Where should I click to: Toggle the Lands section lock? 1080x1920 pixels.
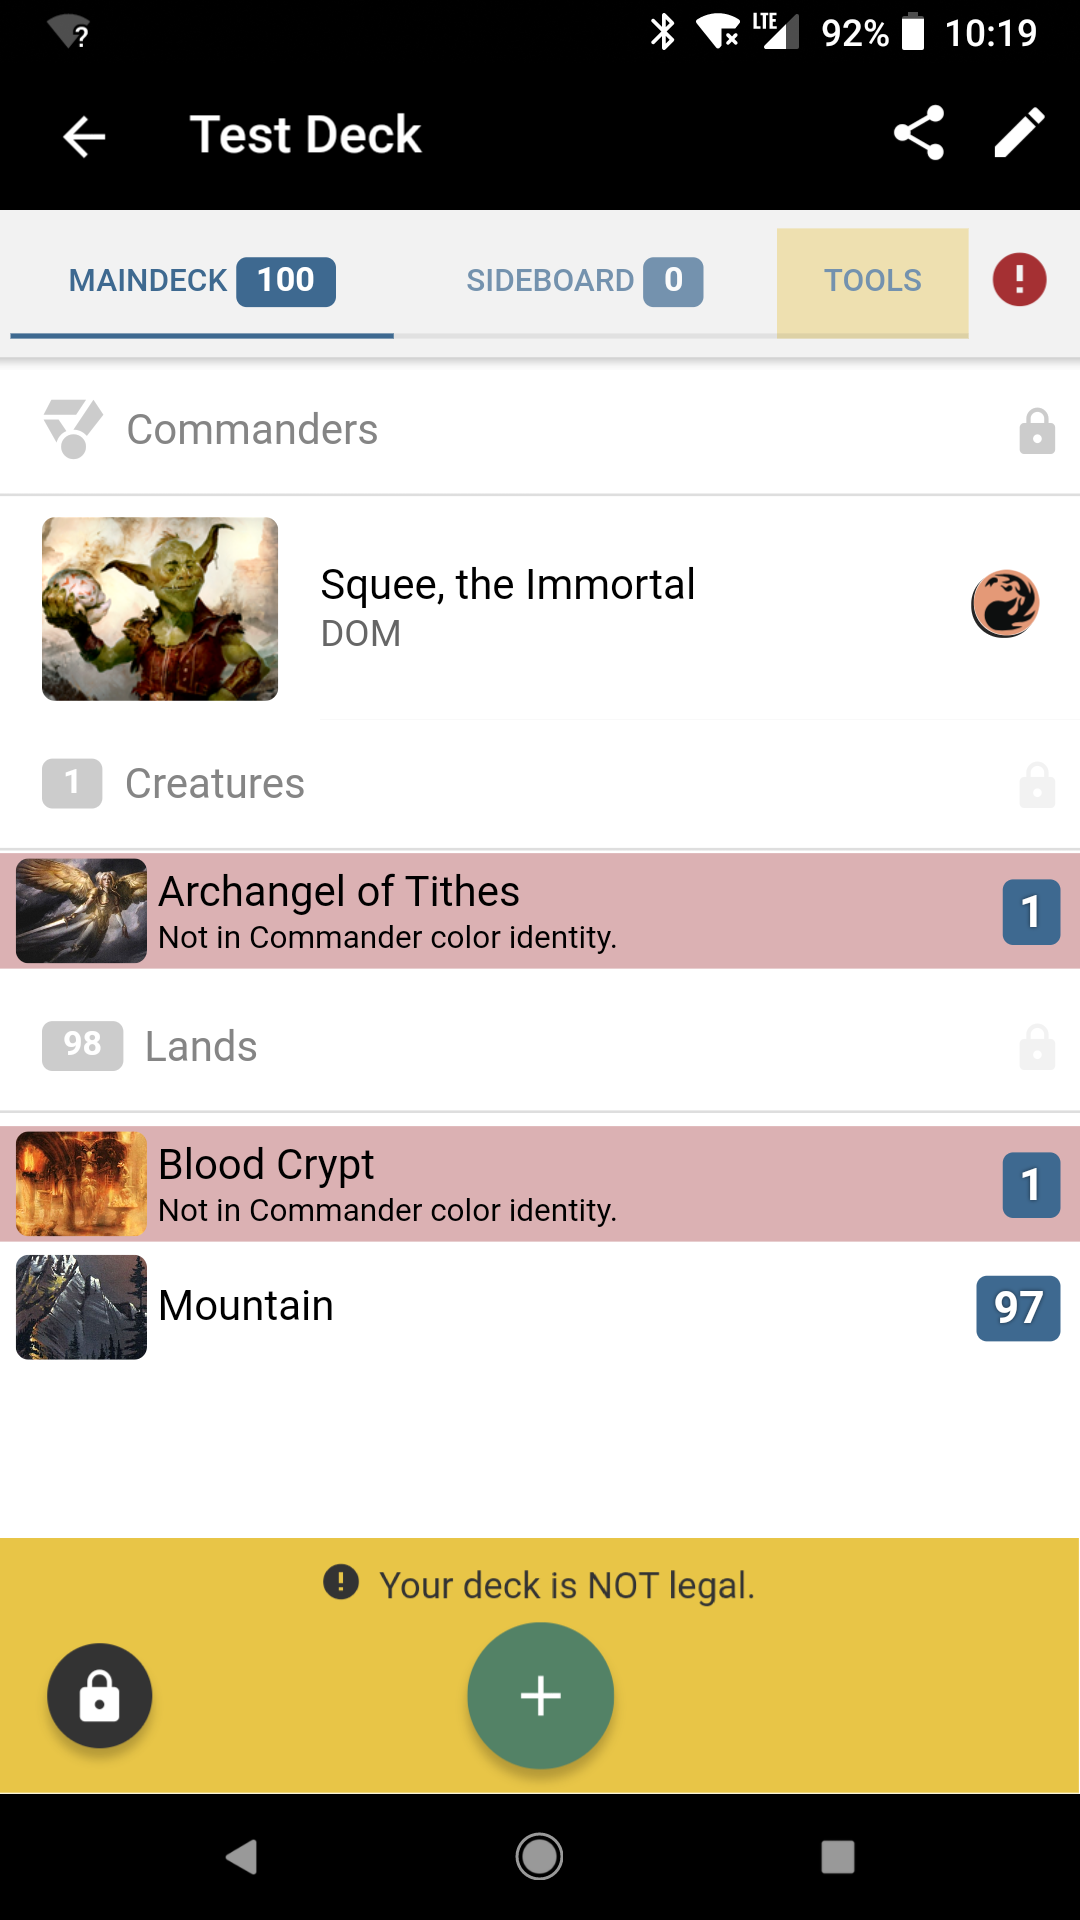1037,1047
